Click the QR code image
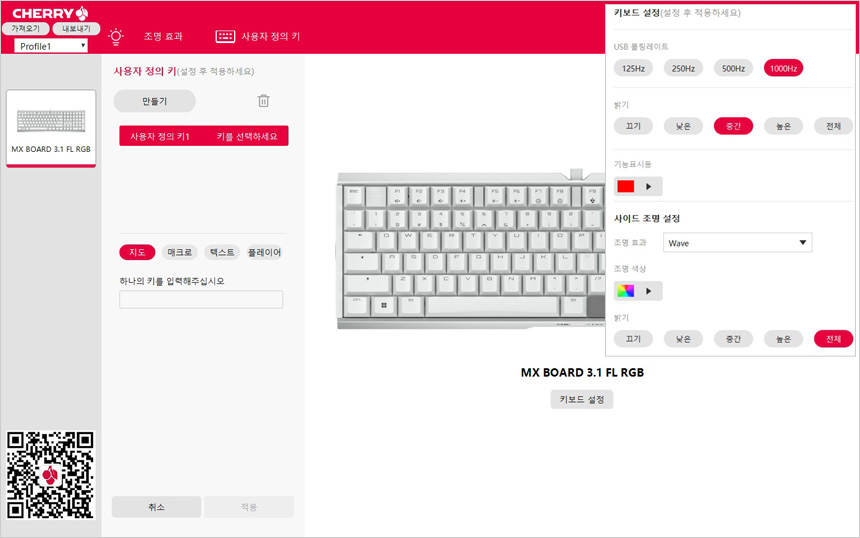The width and height of the screenshot is (860, 538). (x=50, y=475)
